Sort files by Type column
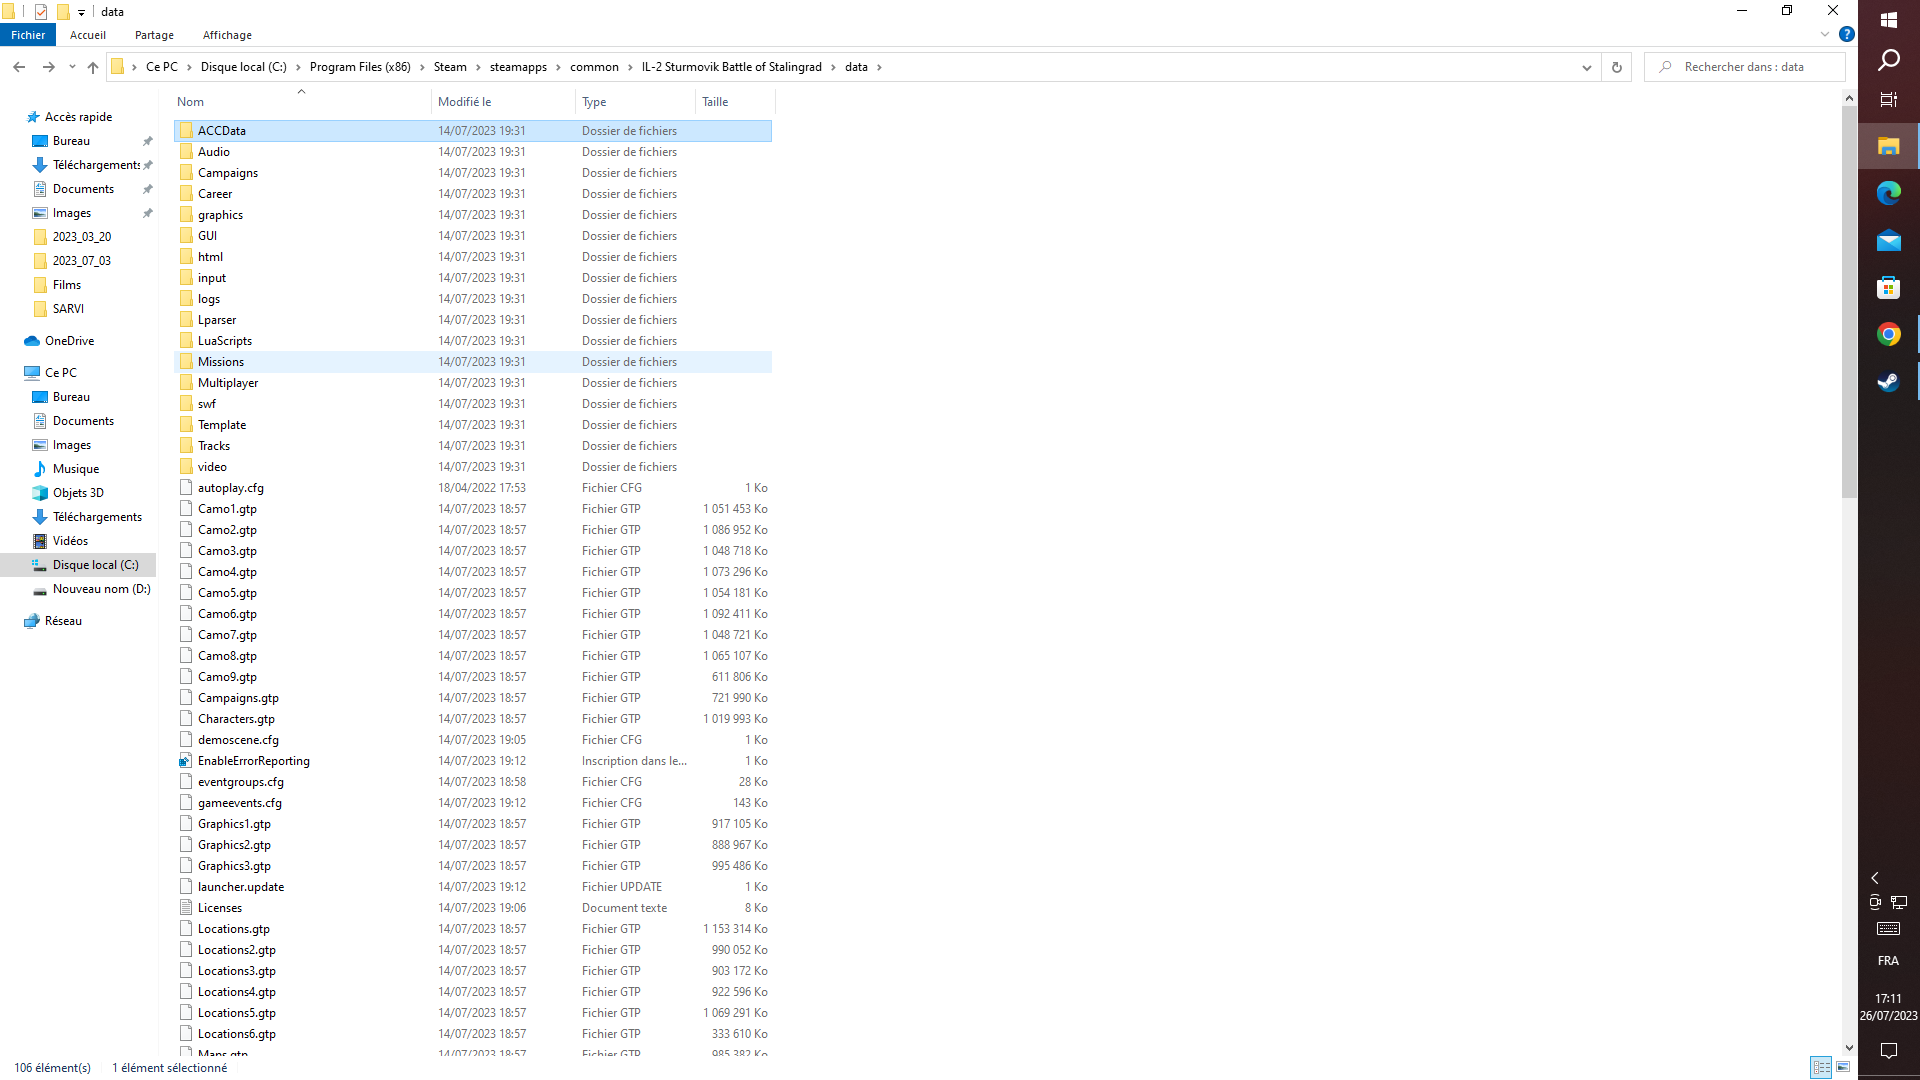 pos(635,102)
